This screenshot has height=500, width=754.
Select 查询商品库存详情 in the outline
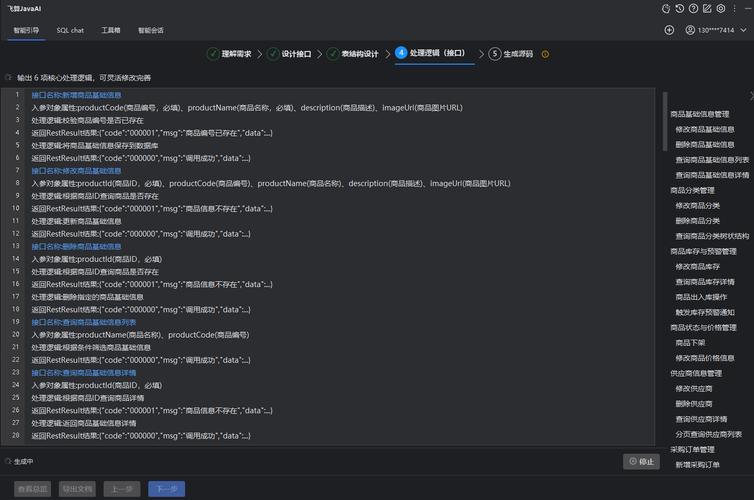click(x=705, y=282)
